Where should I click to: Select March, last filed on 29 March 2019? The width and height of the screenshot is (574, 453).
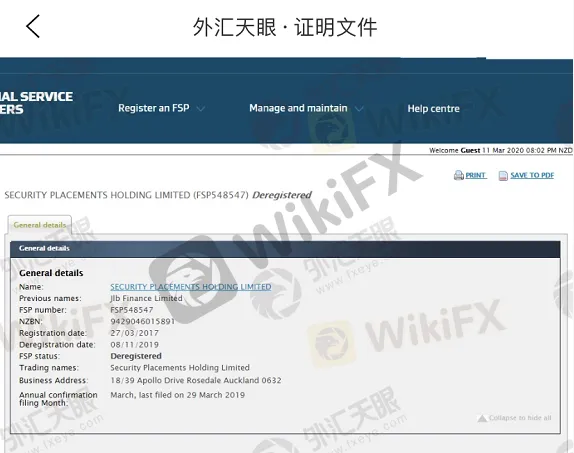pyautogui.click(x=178, y=395)
